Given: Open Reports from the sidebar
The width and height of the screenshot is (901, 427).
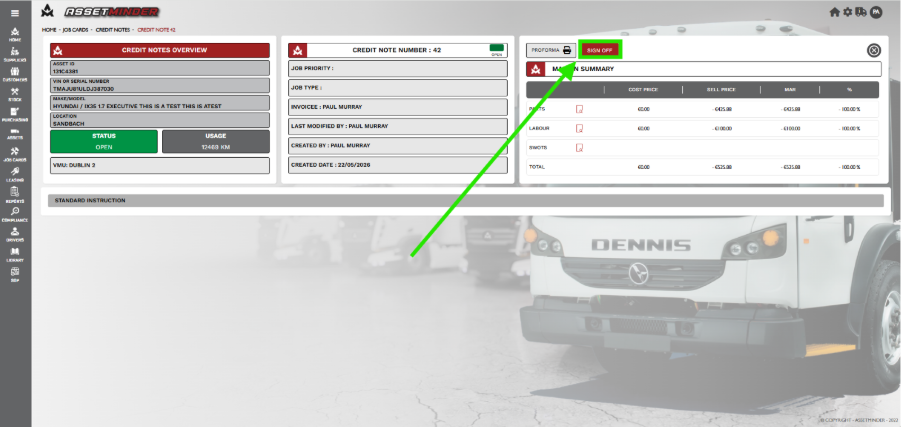Looking at the screenshot, I should point(15,195).
